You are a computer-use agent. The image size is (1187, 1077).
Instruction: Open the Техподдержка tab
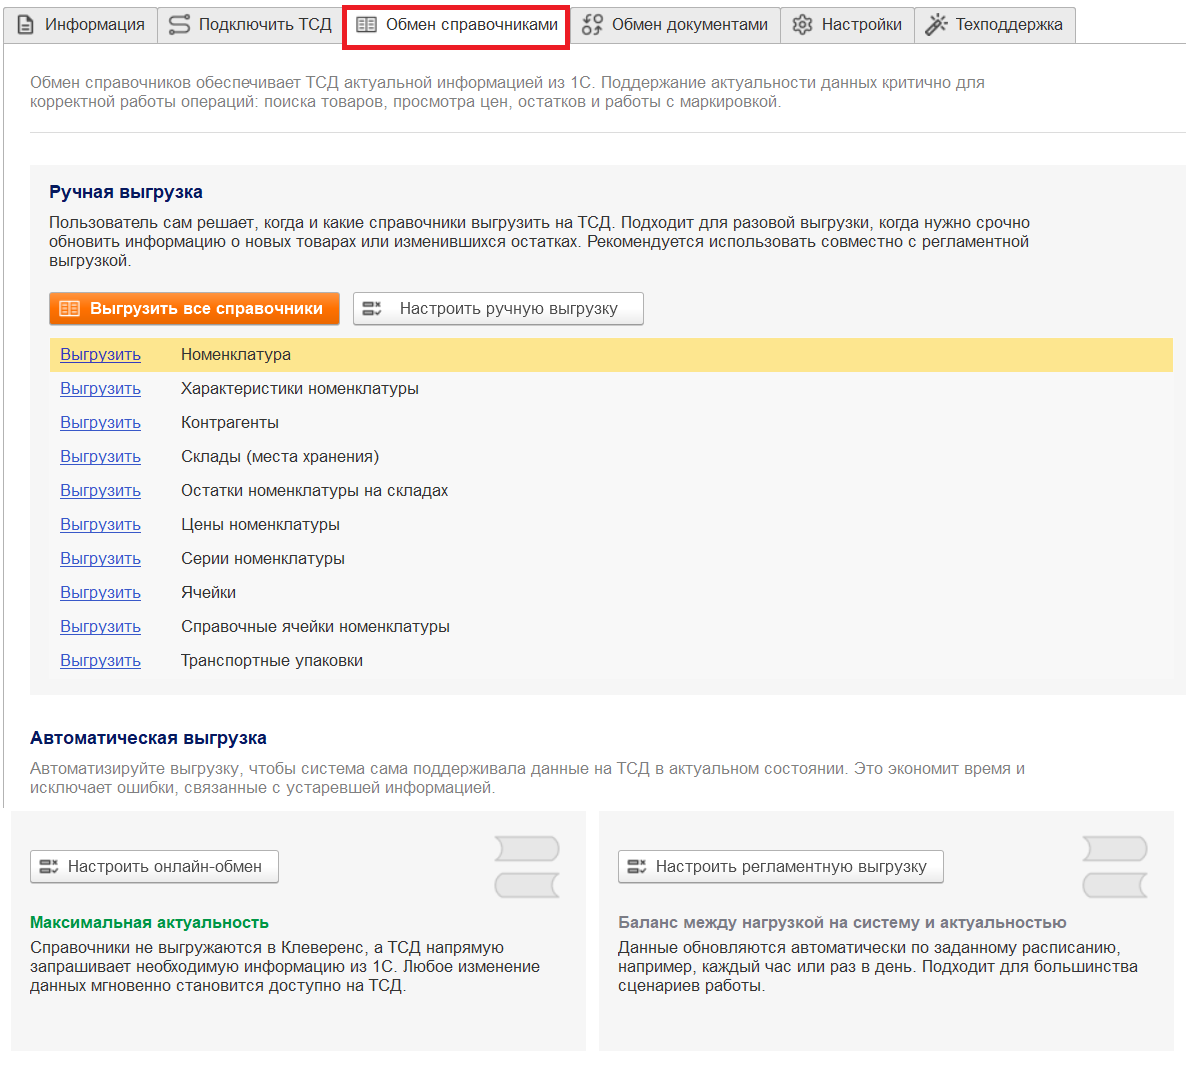pyautogui.click(x=995, y=25)
